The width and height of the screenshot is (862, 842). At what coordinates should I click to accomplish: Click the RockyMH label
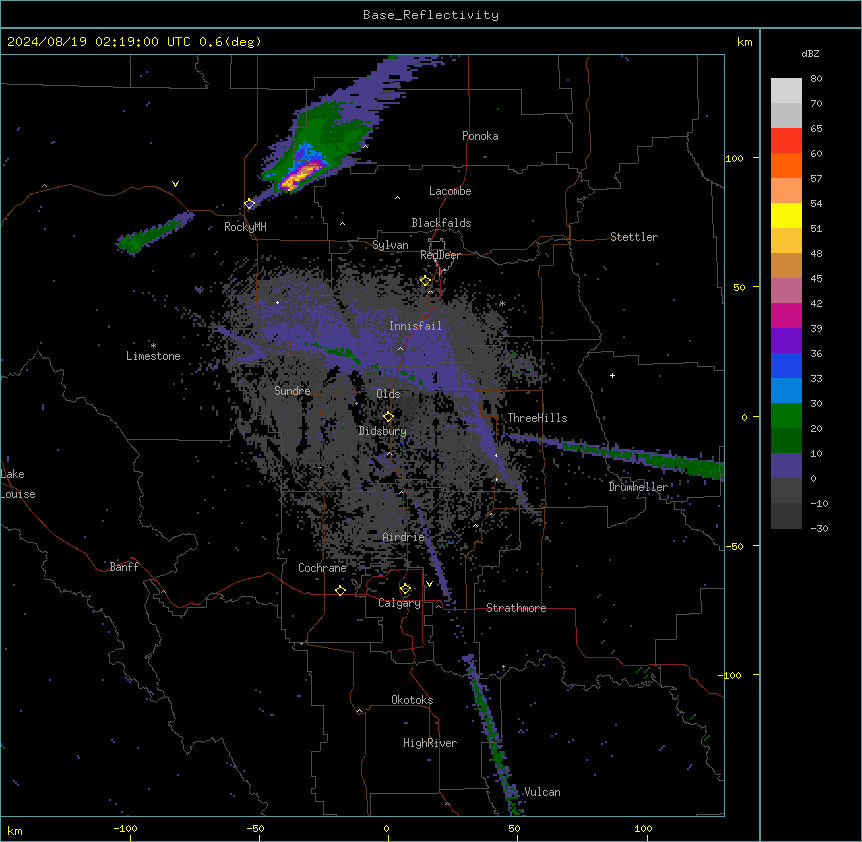click(245, 227)
